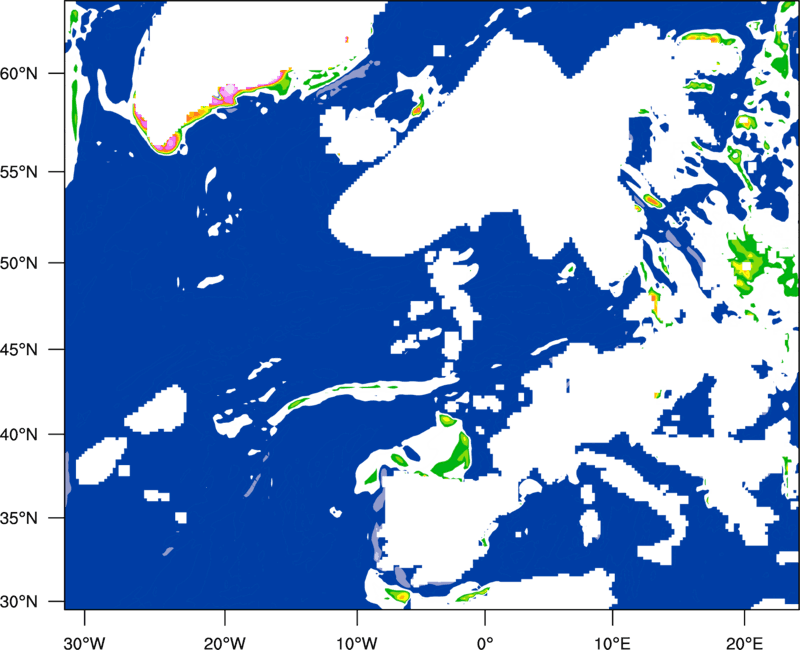Viewport: 800px width, 650px height.
Task: Click the 40°N latitude label
Action: pyautogui.click(x=19, y=435)
